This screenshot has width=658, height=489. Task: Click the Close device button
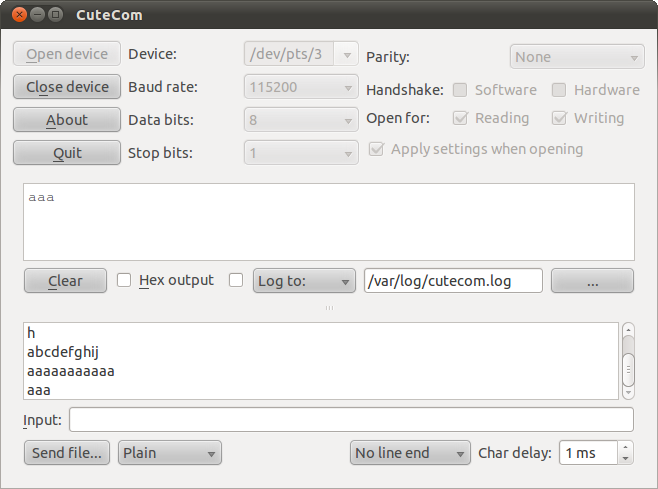[x=66, y=87]
